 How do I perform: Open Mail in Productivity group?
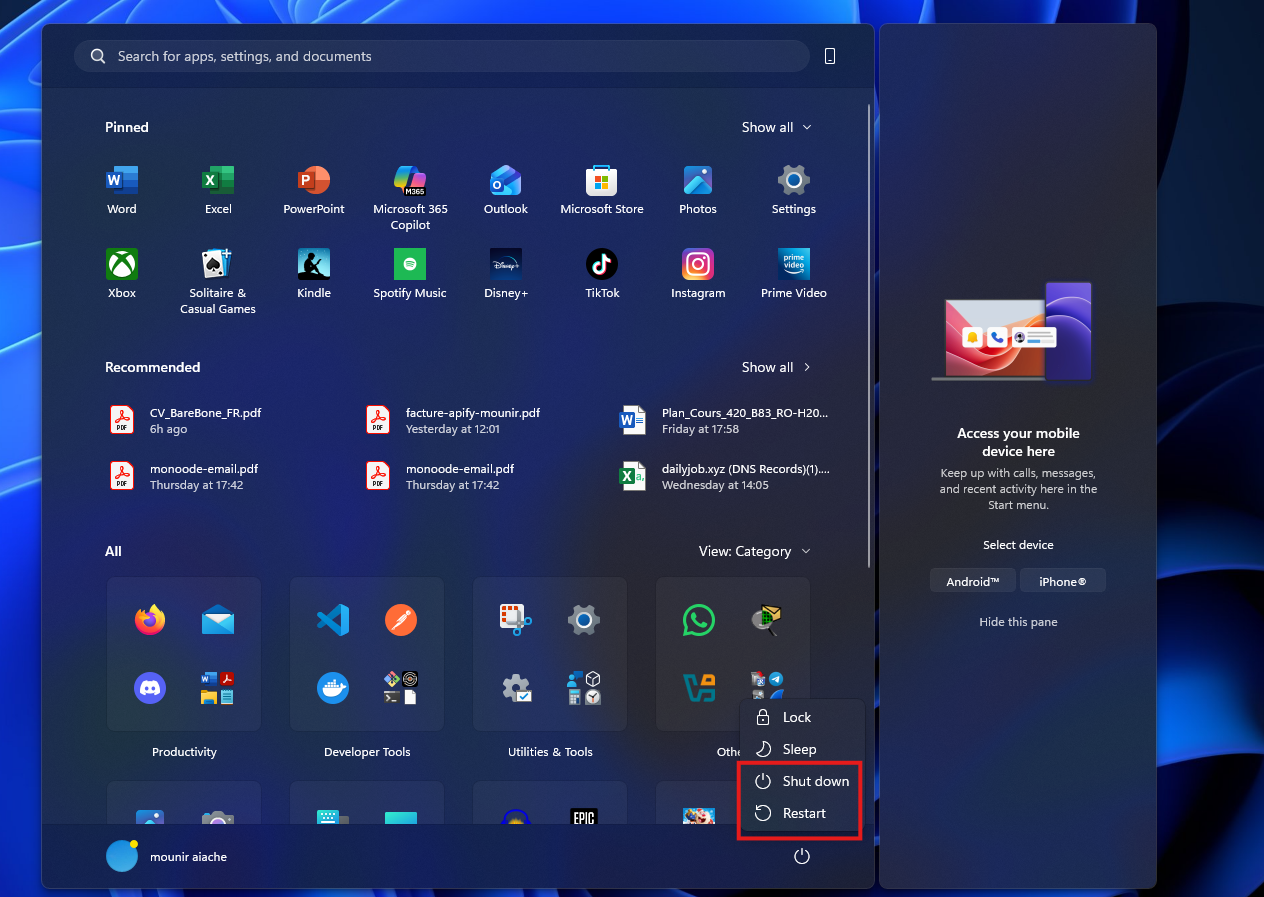[x=218, y=620]
